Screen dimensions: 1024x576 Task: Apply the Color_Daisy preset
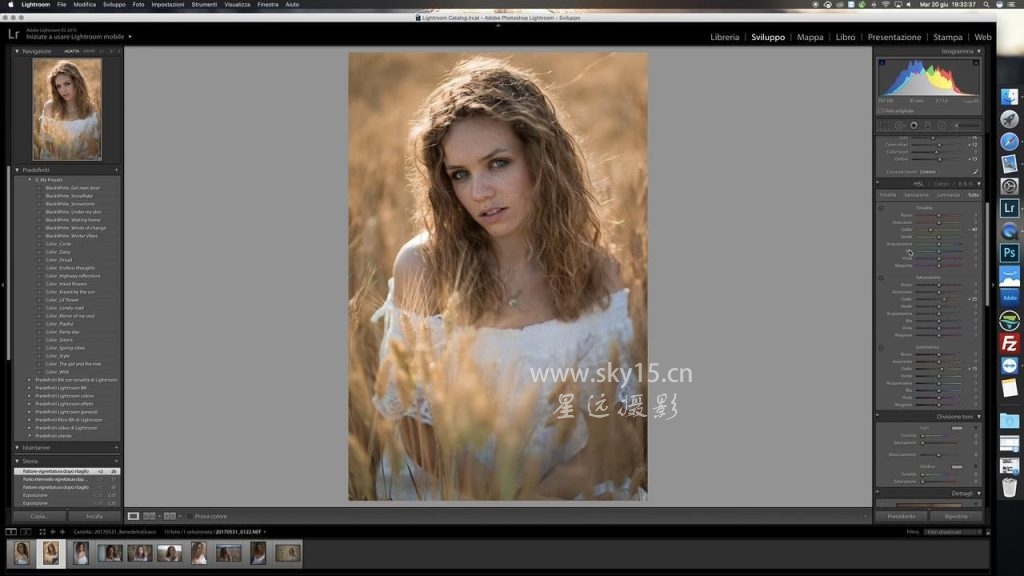pos(58,252)
